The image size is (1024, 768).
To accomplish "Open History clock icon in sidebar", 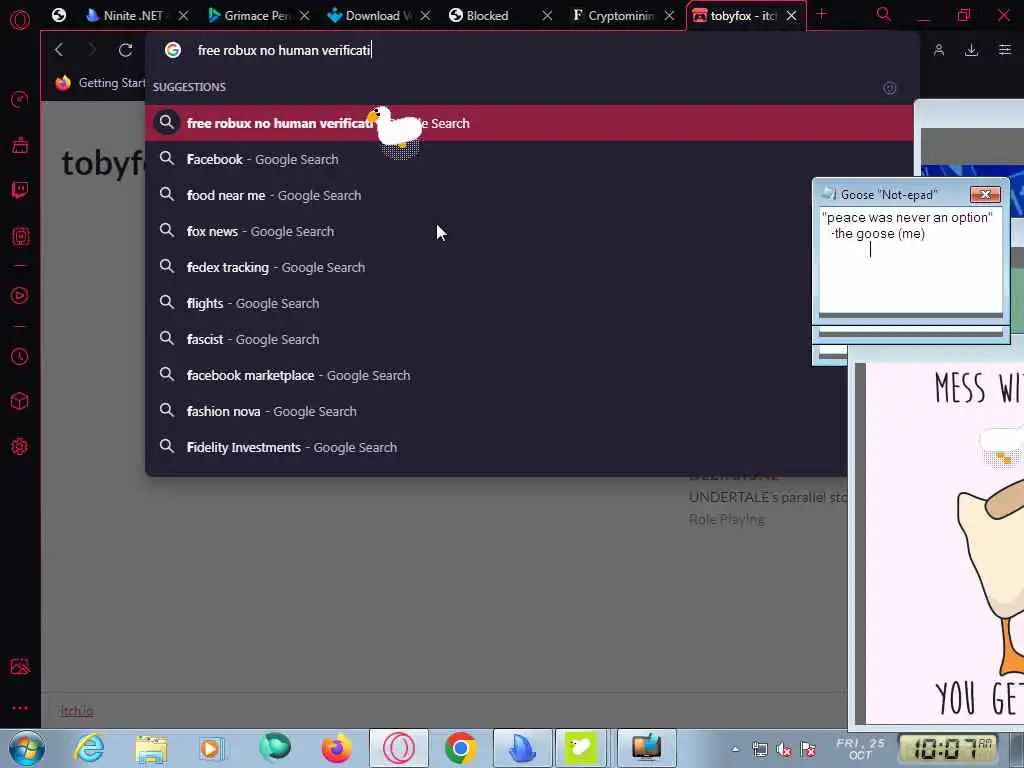I will coord(20,357).
